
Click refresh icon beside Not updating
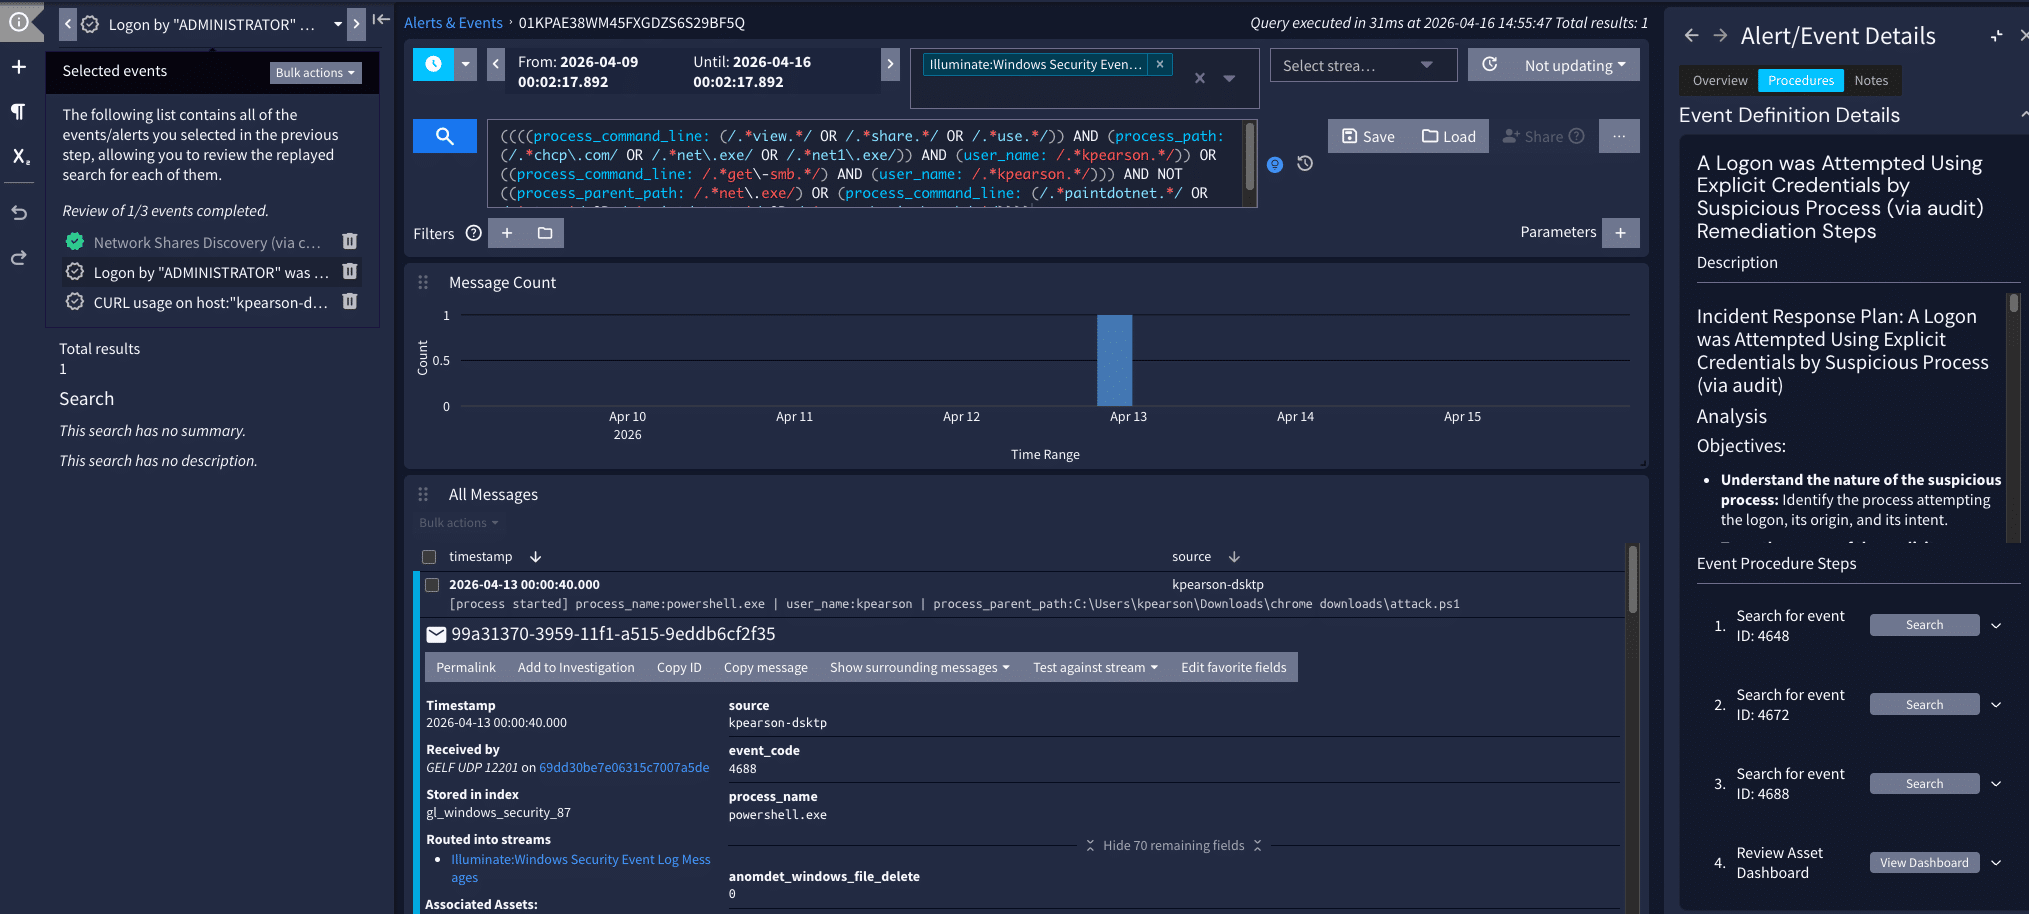1489,65
